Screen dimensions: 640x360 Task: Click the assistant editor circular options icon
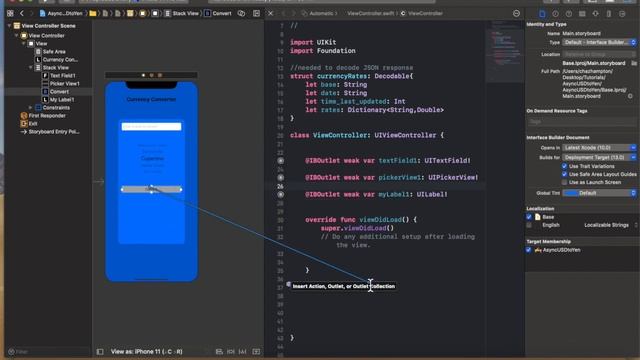516,13
